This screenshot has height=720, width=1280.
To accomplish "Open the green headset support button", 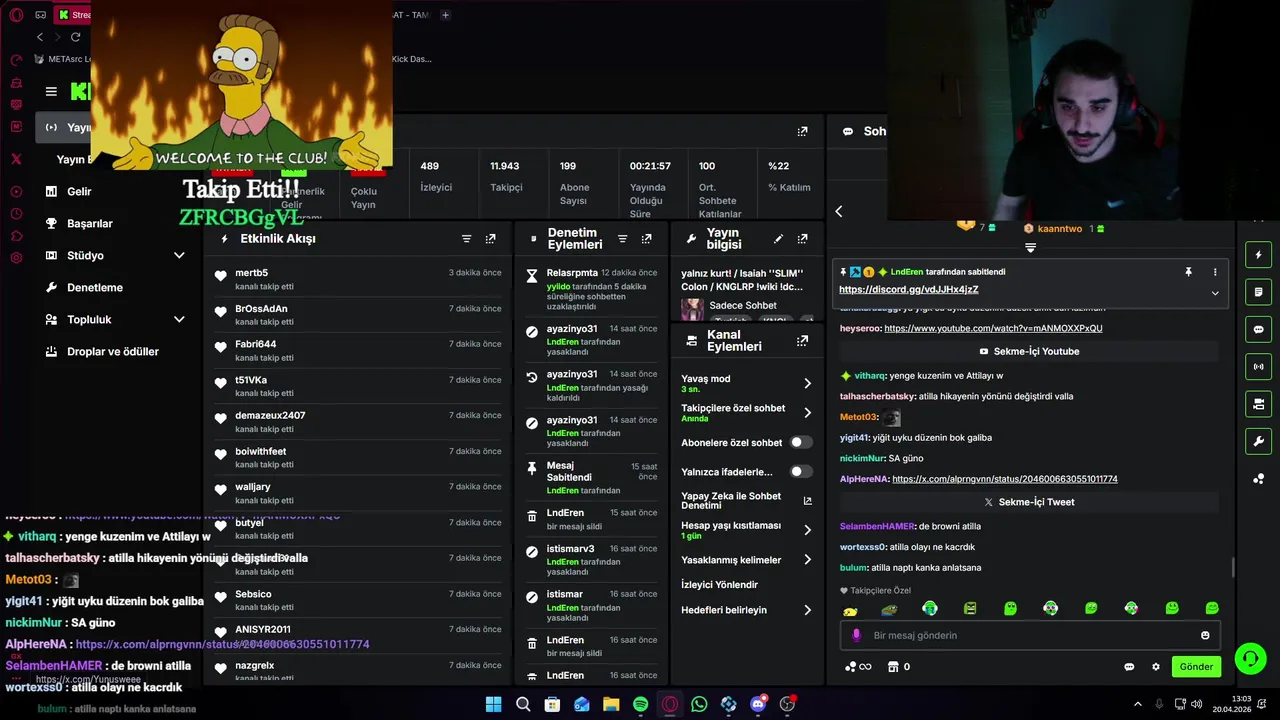I will click(1250, 658).
